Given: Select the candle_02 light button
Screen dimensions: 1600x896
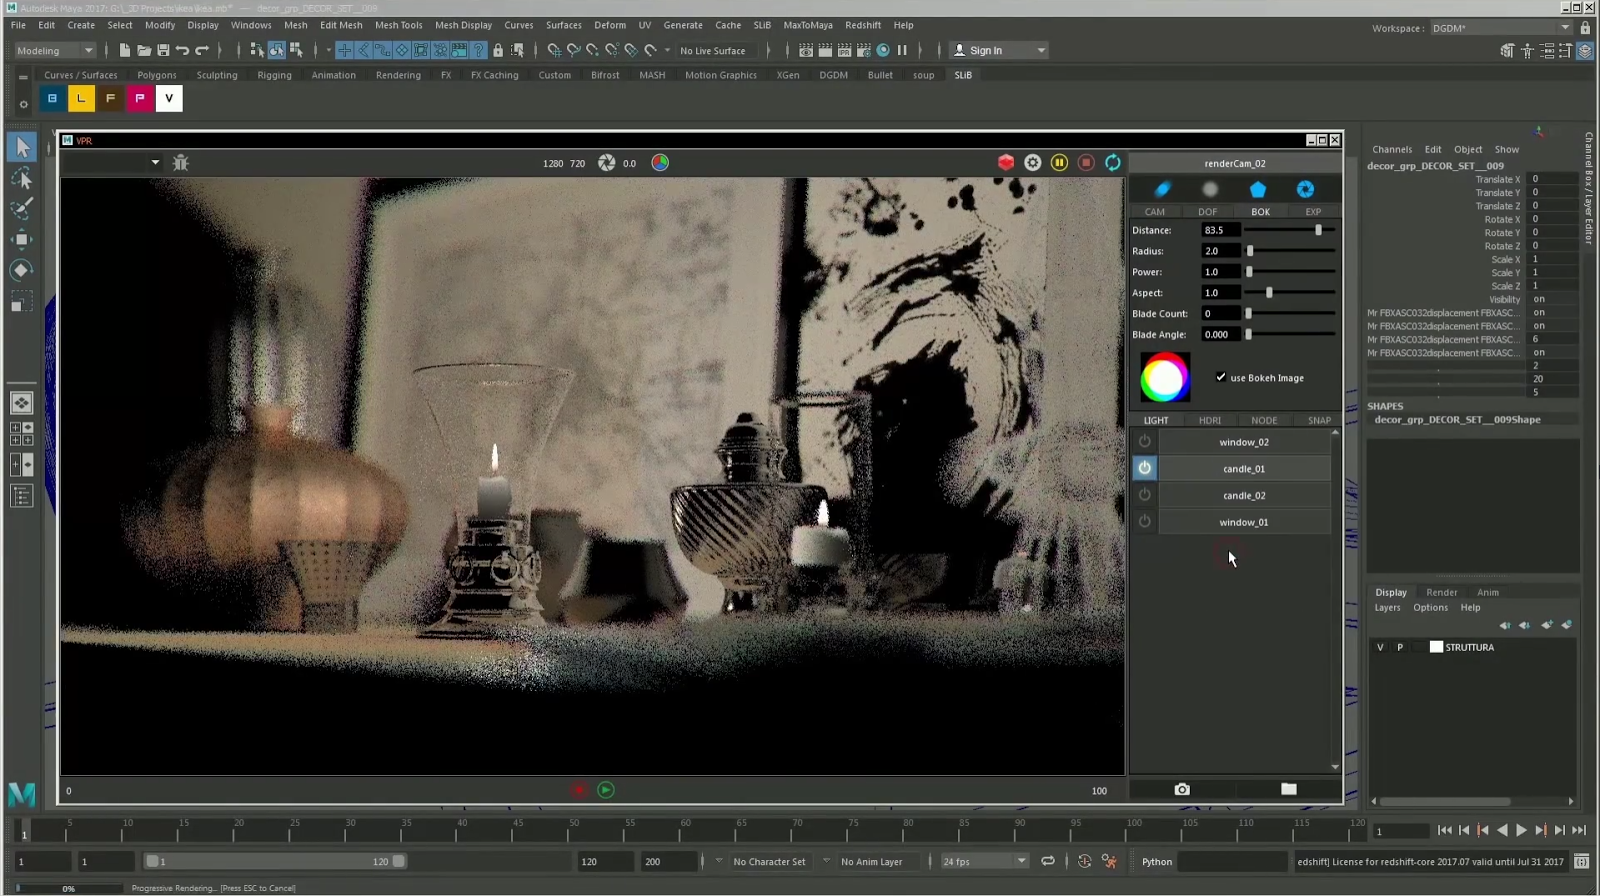Looking at the screenshot, I should 1244,496.
